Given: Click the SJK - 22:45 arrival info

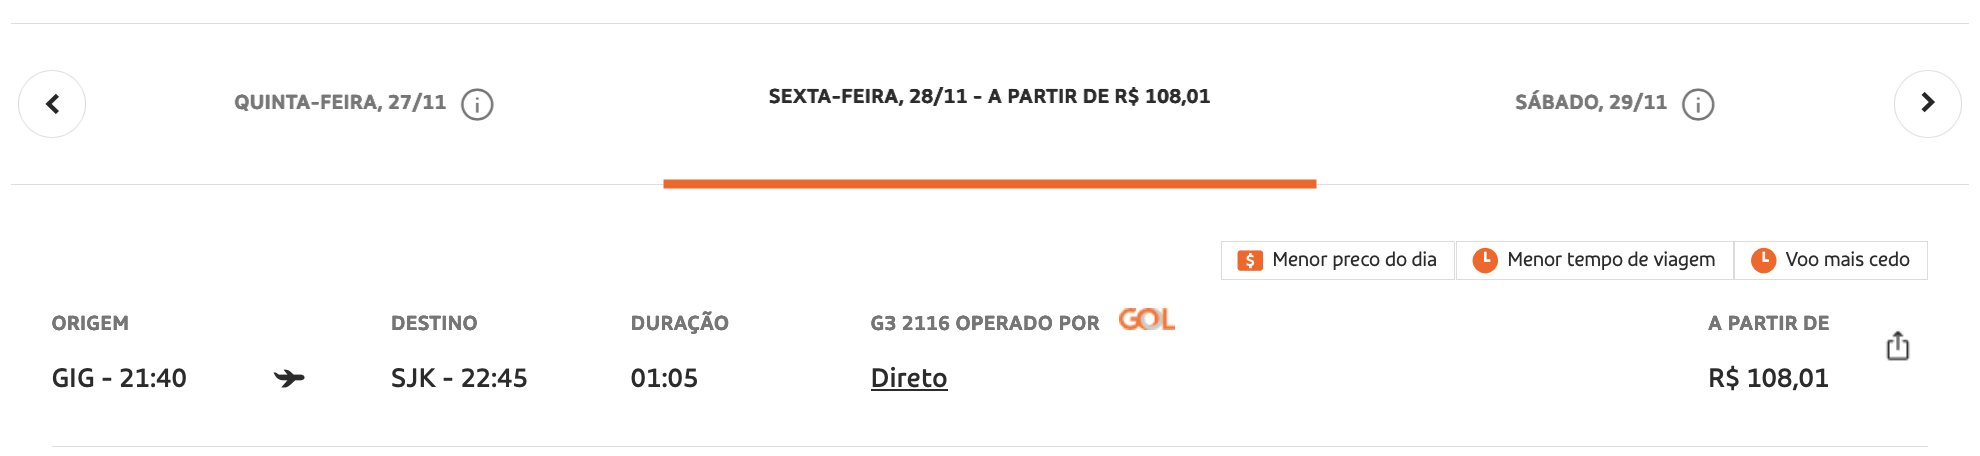Looking at the screenshot, I should [459, 378].
